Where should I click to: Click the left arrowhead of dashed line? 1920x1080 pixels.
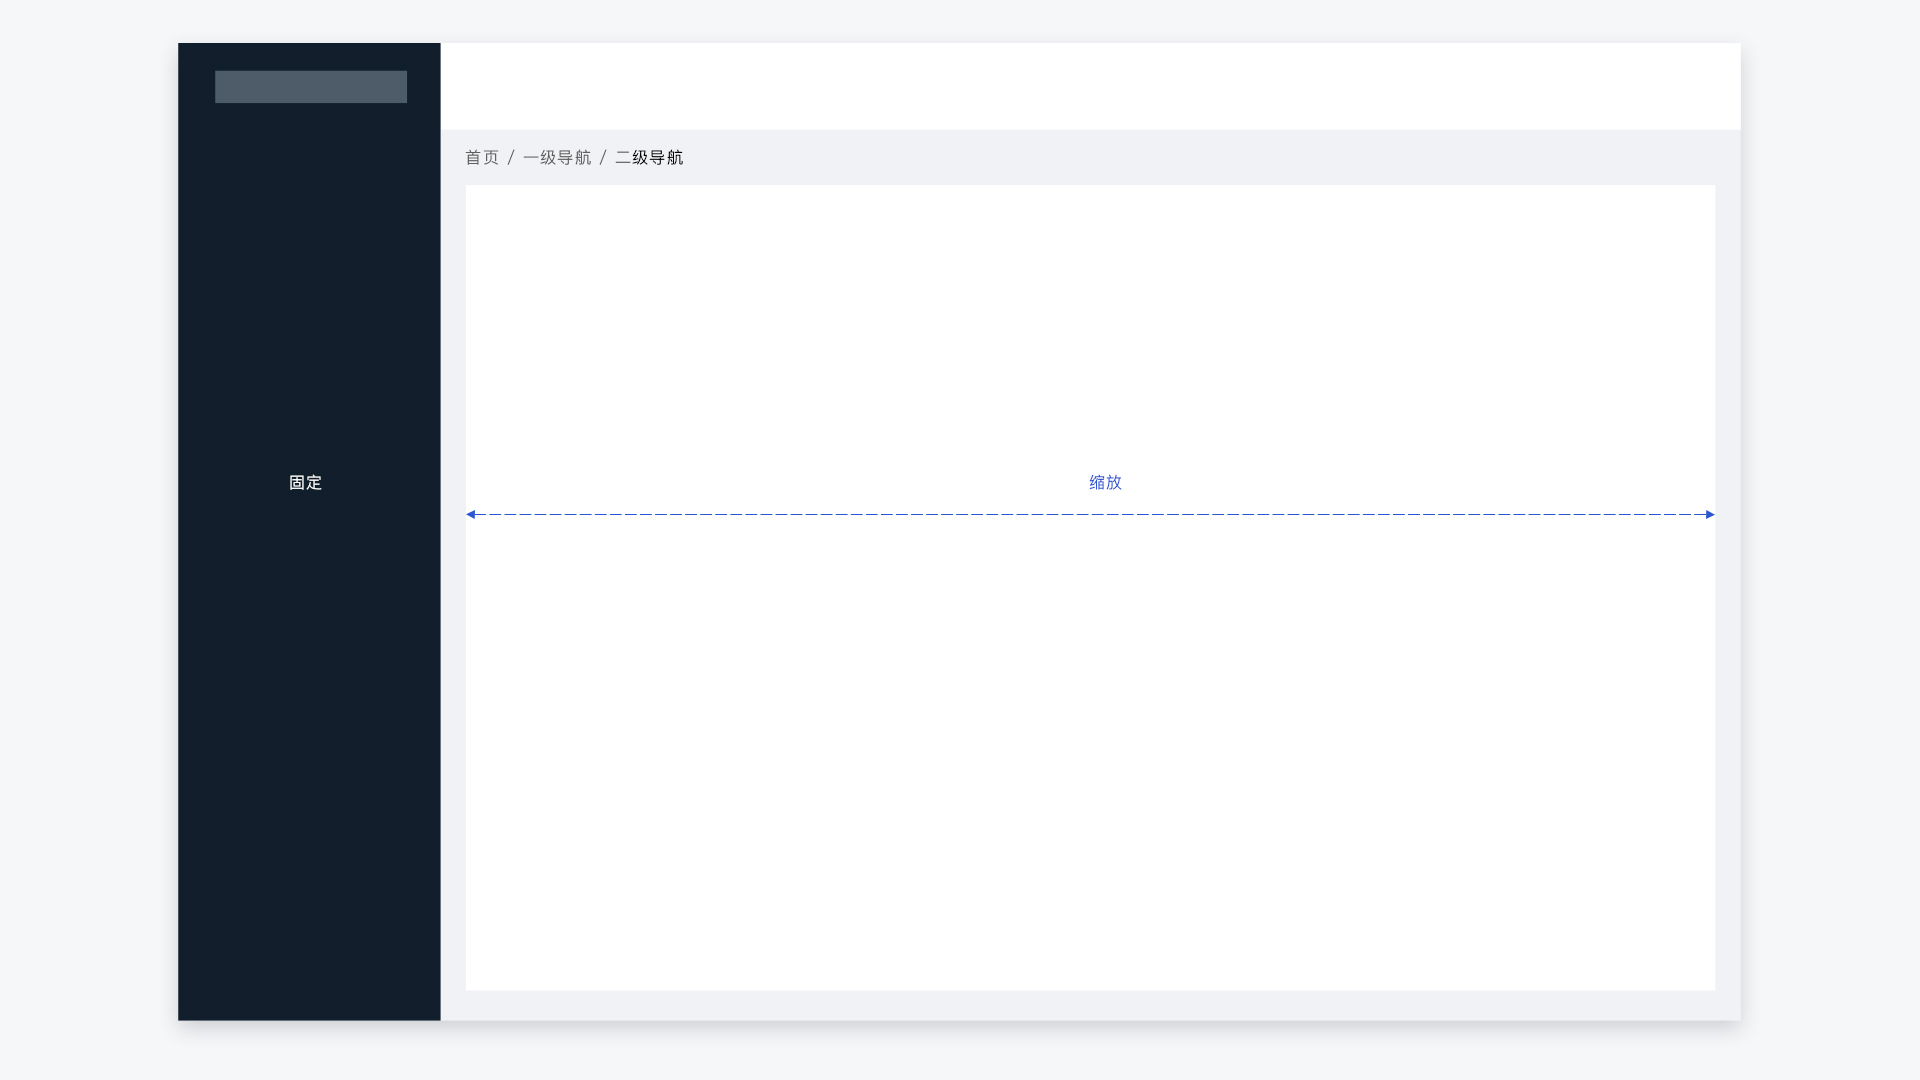click(x=471, y=514)
